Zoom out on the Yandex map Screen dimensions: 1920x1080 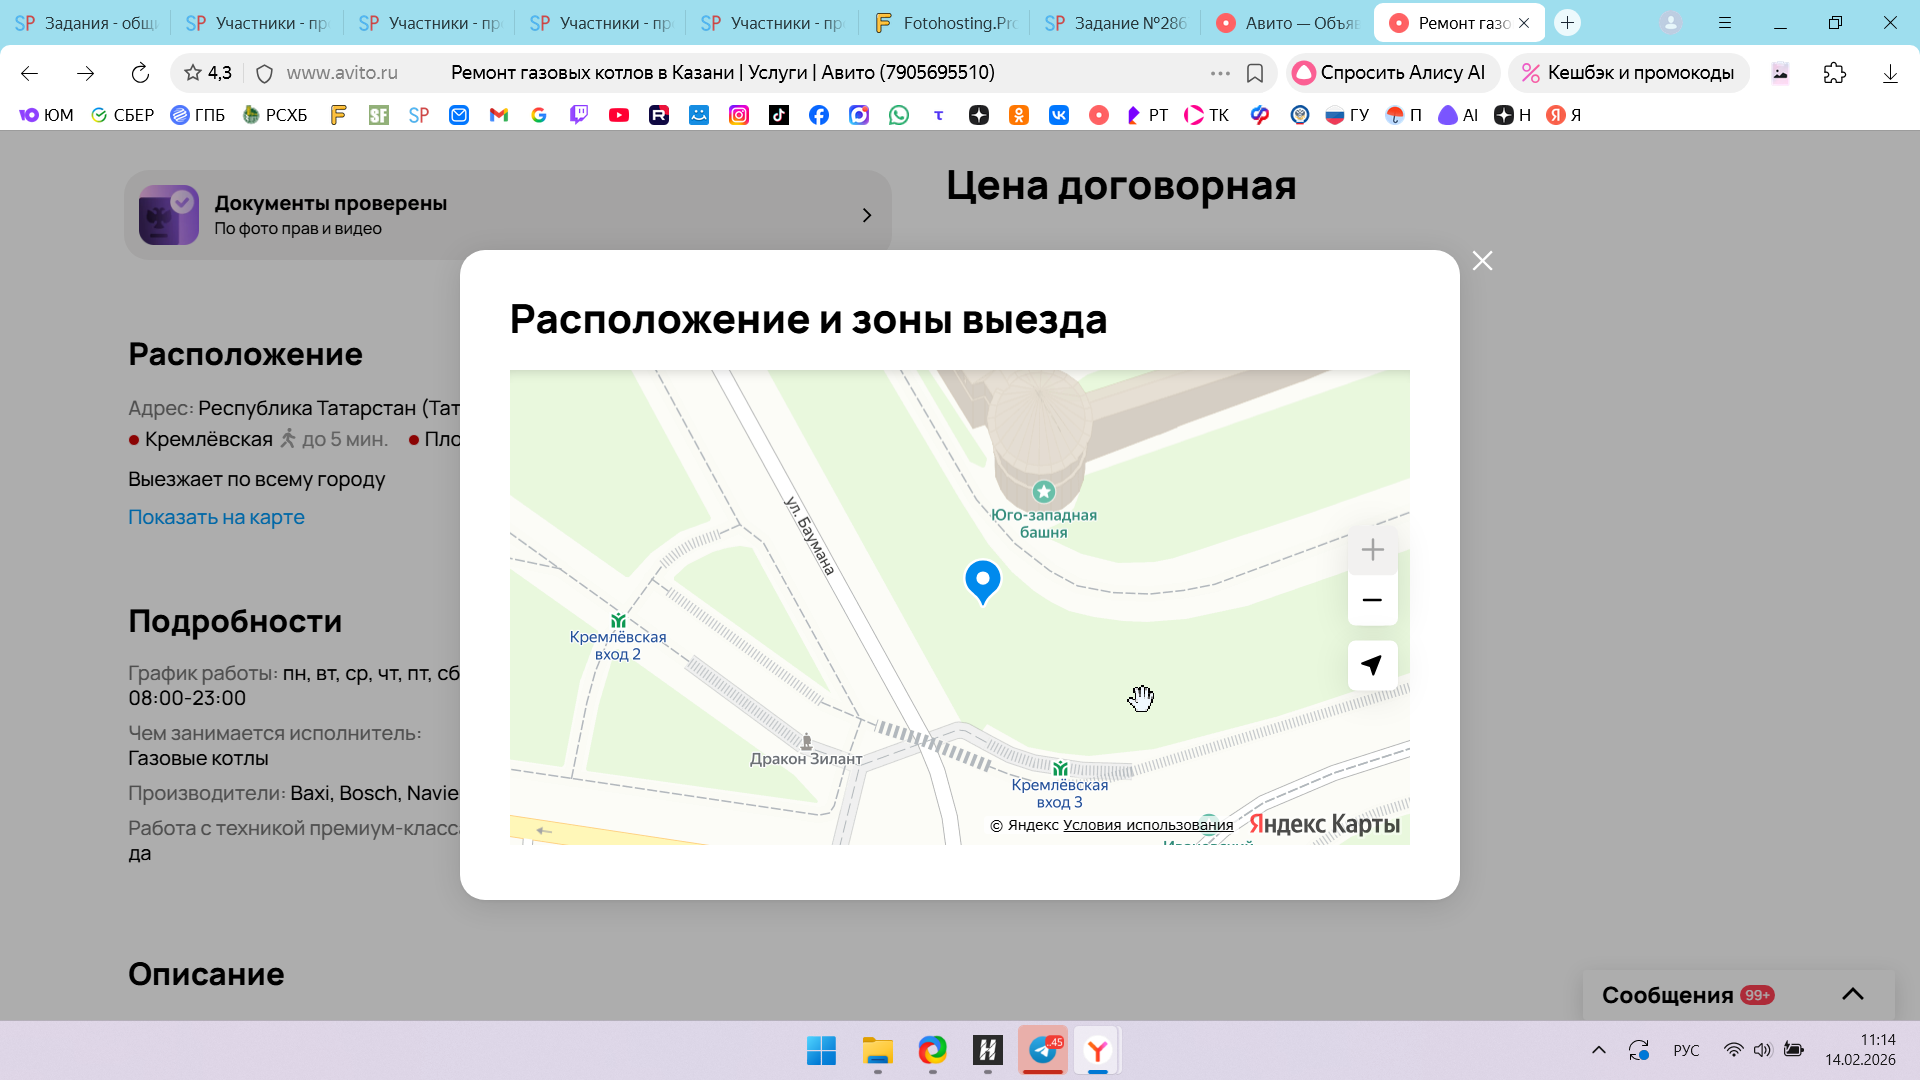coord(1372,600)
